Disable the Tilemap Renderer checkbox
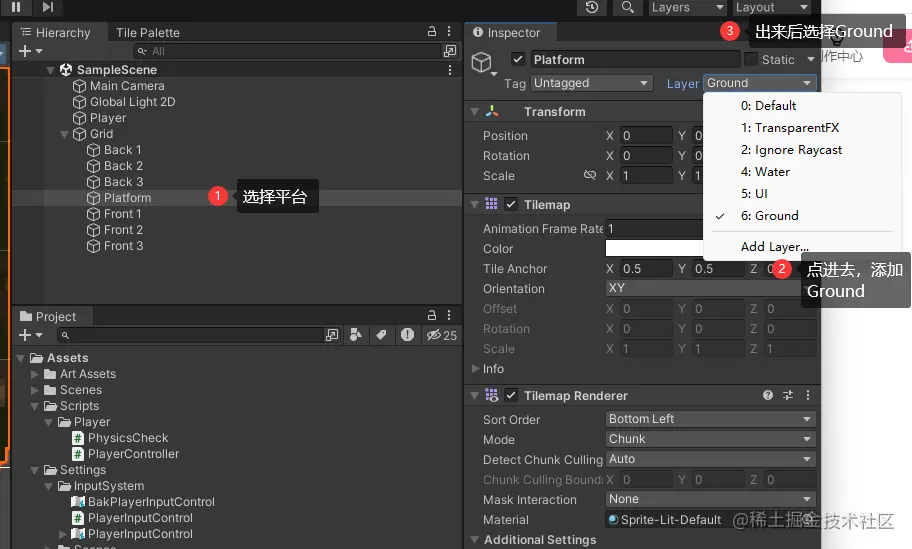 pyautogui.click(x=511, y=395)
